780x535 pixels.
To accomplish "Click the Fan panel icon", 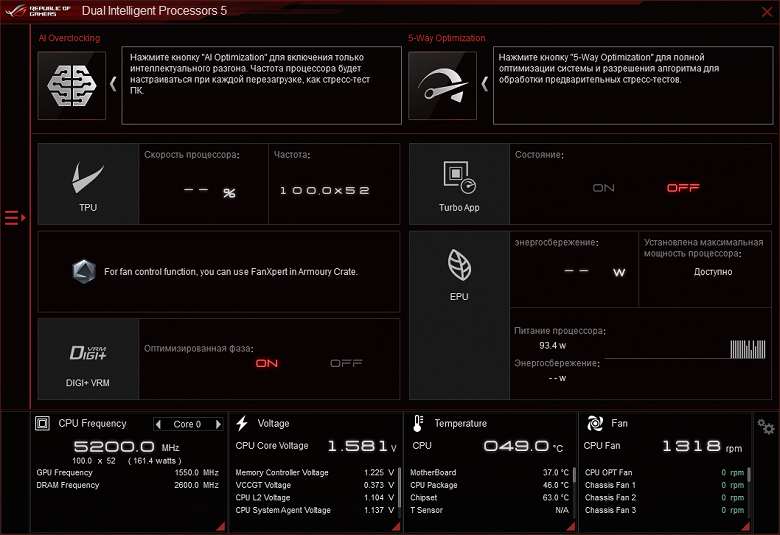I will [595, 424].
